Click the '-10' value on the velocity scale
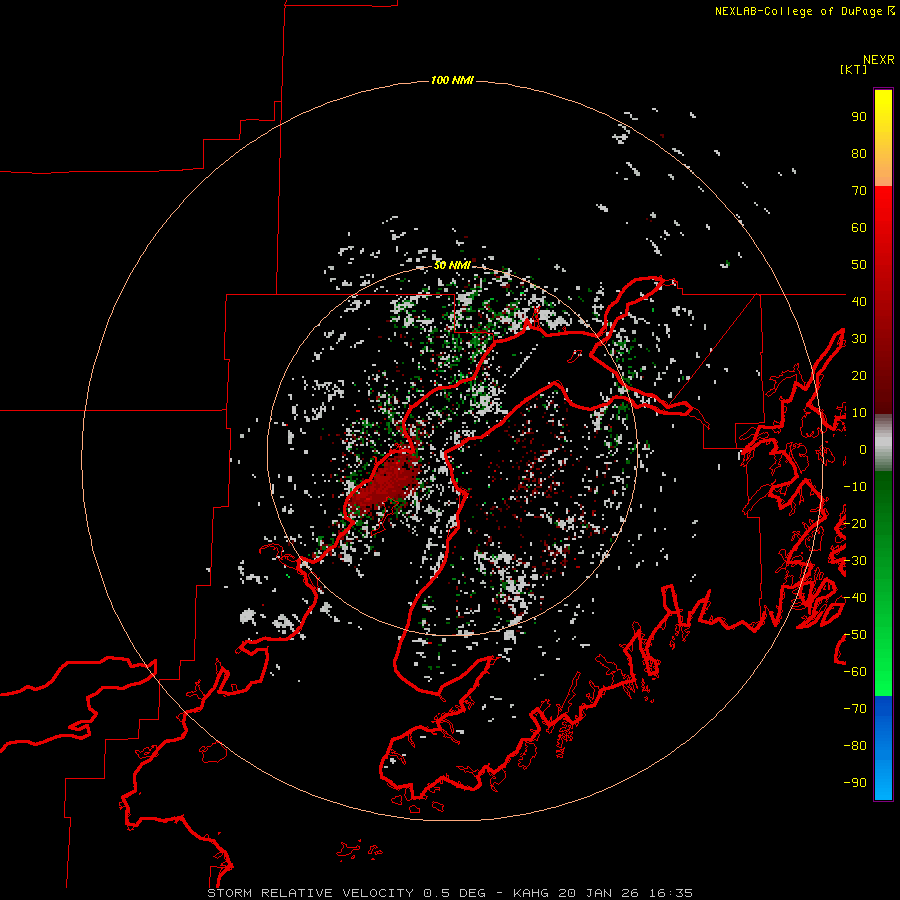 (855, 487)
